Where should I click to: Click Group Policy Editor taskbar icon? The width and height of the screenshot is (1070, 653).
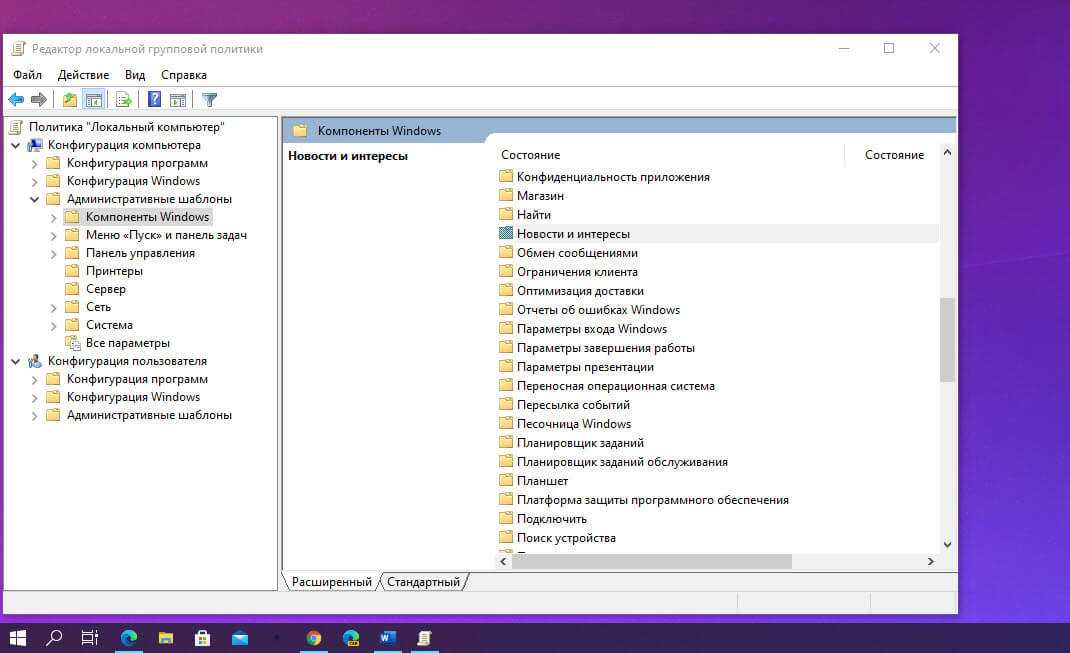click(424, 638)
